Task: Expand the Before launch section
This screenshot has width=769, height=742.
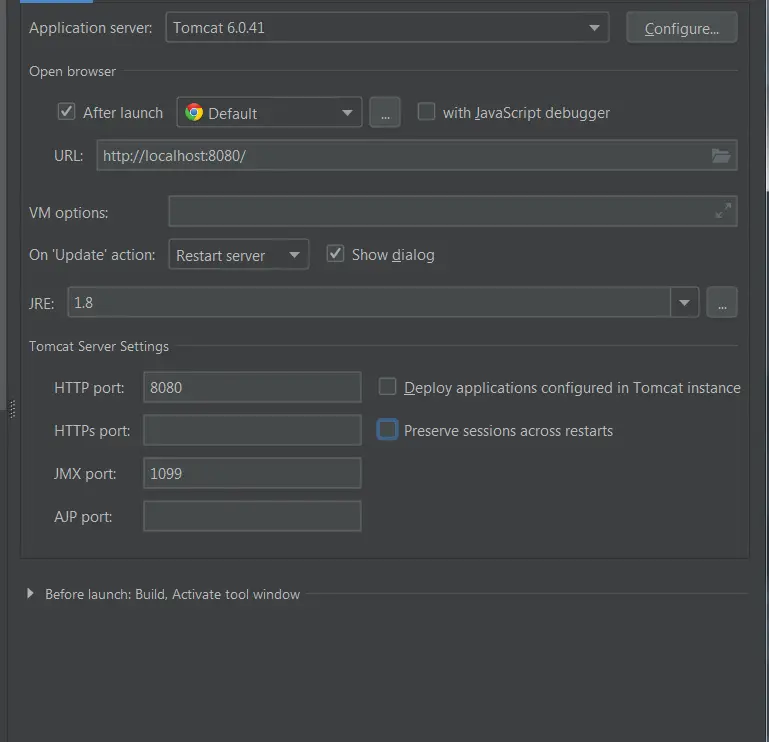Action: coord(30,593)
